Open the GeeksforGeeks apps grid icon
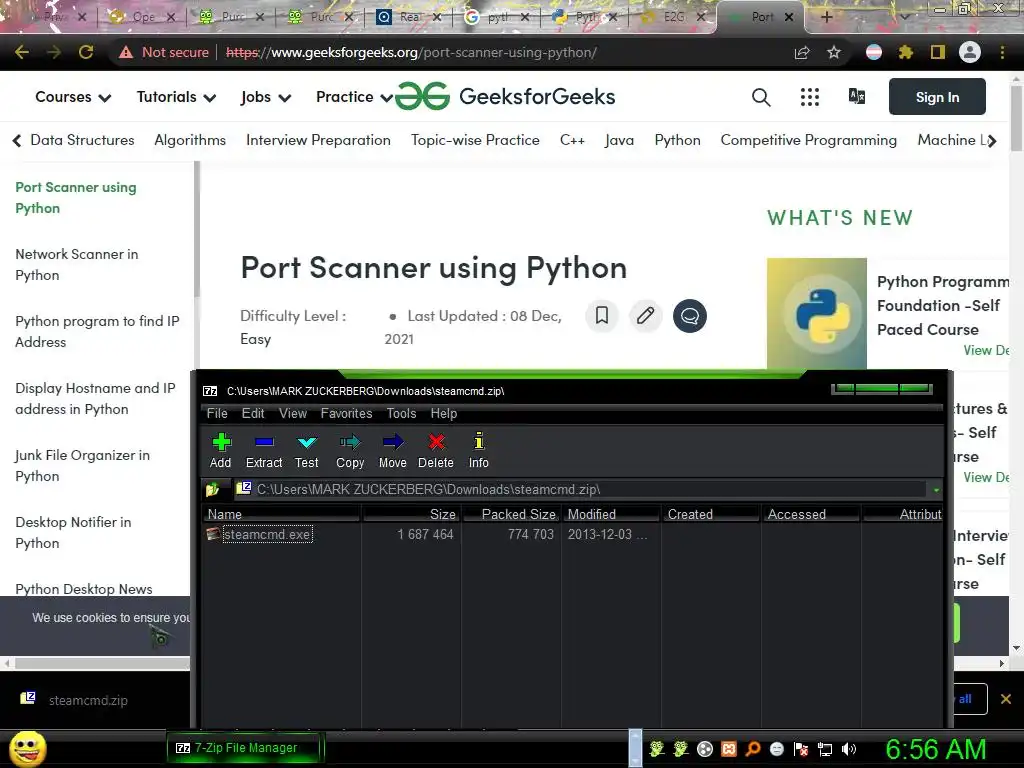1024x768 pixels. coord(810,97)
